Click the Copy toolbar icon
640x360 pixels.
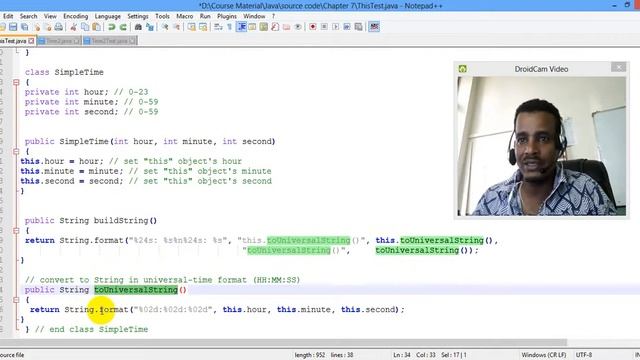pos(85,27)
